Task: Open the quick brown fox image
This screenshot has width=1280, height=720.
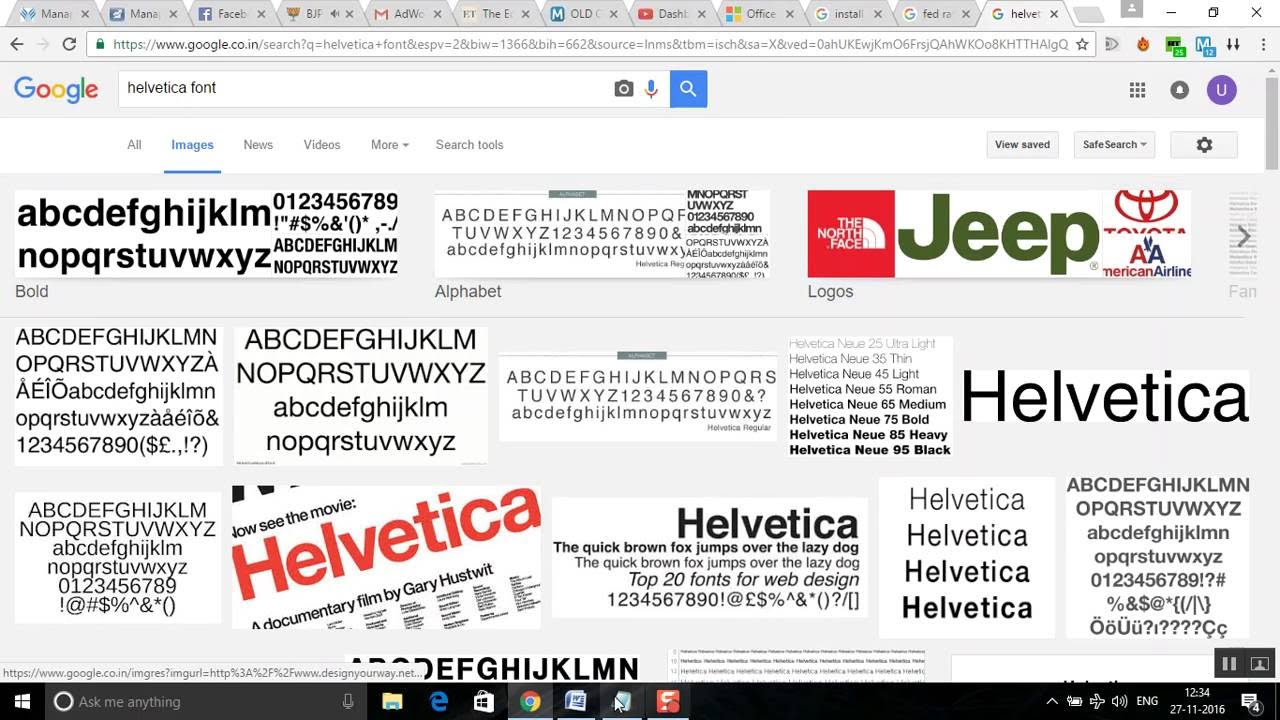Action: click(710, 557)
